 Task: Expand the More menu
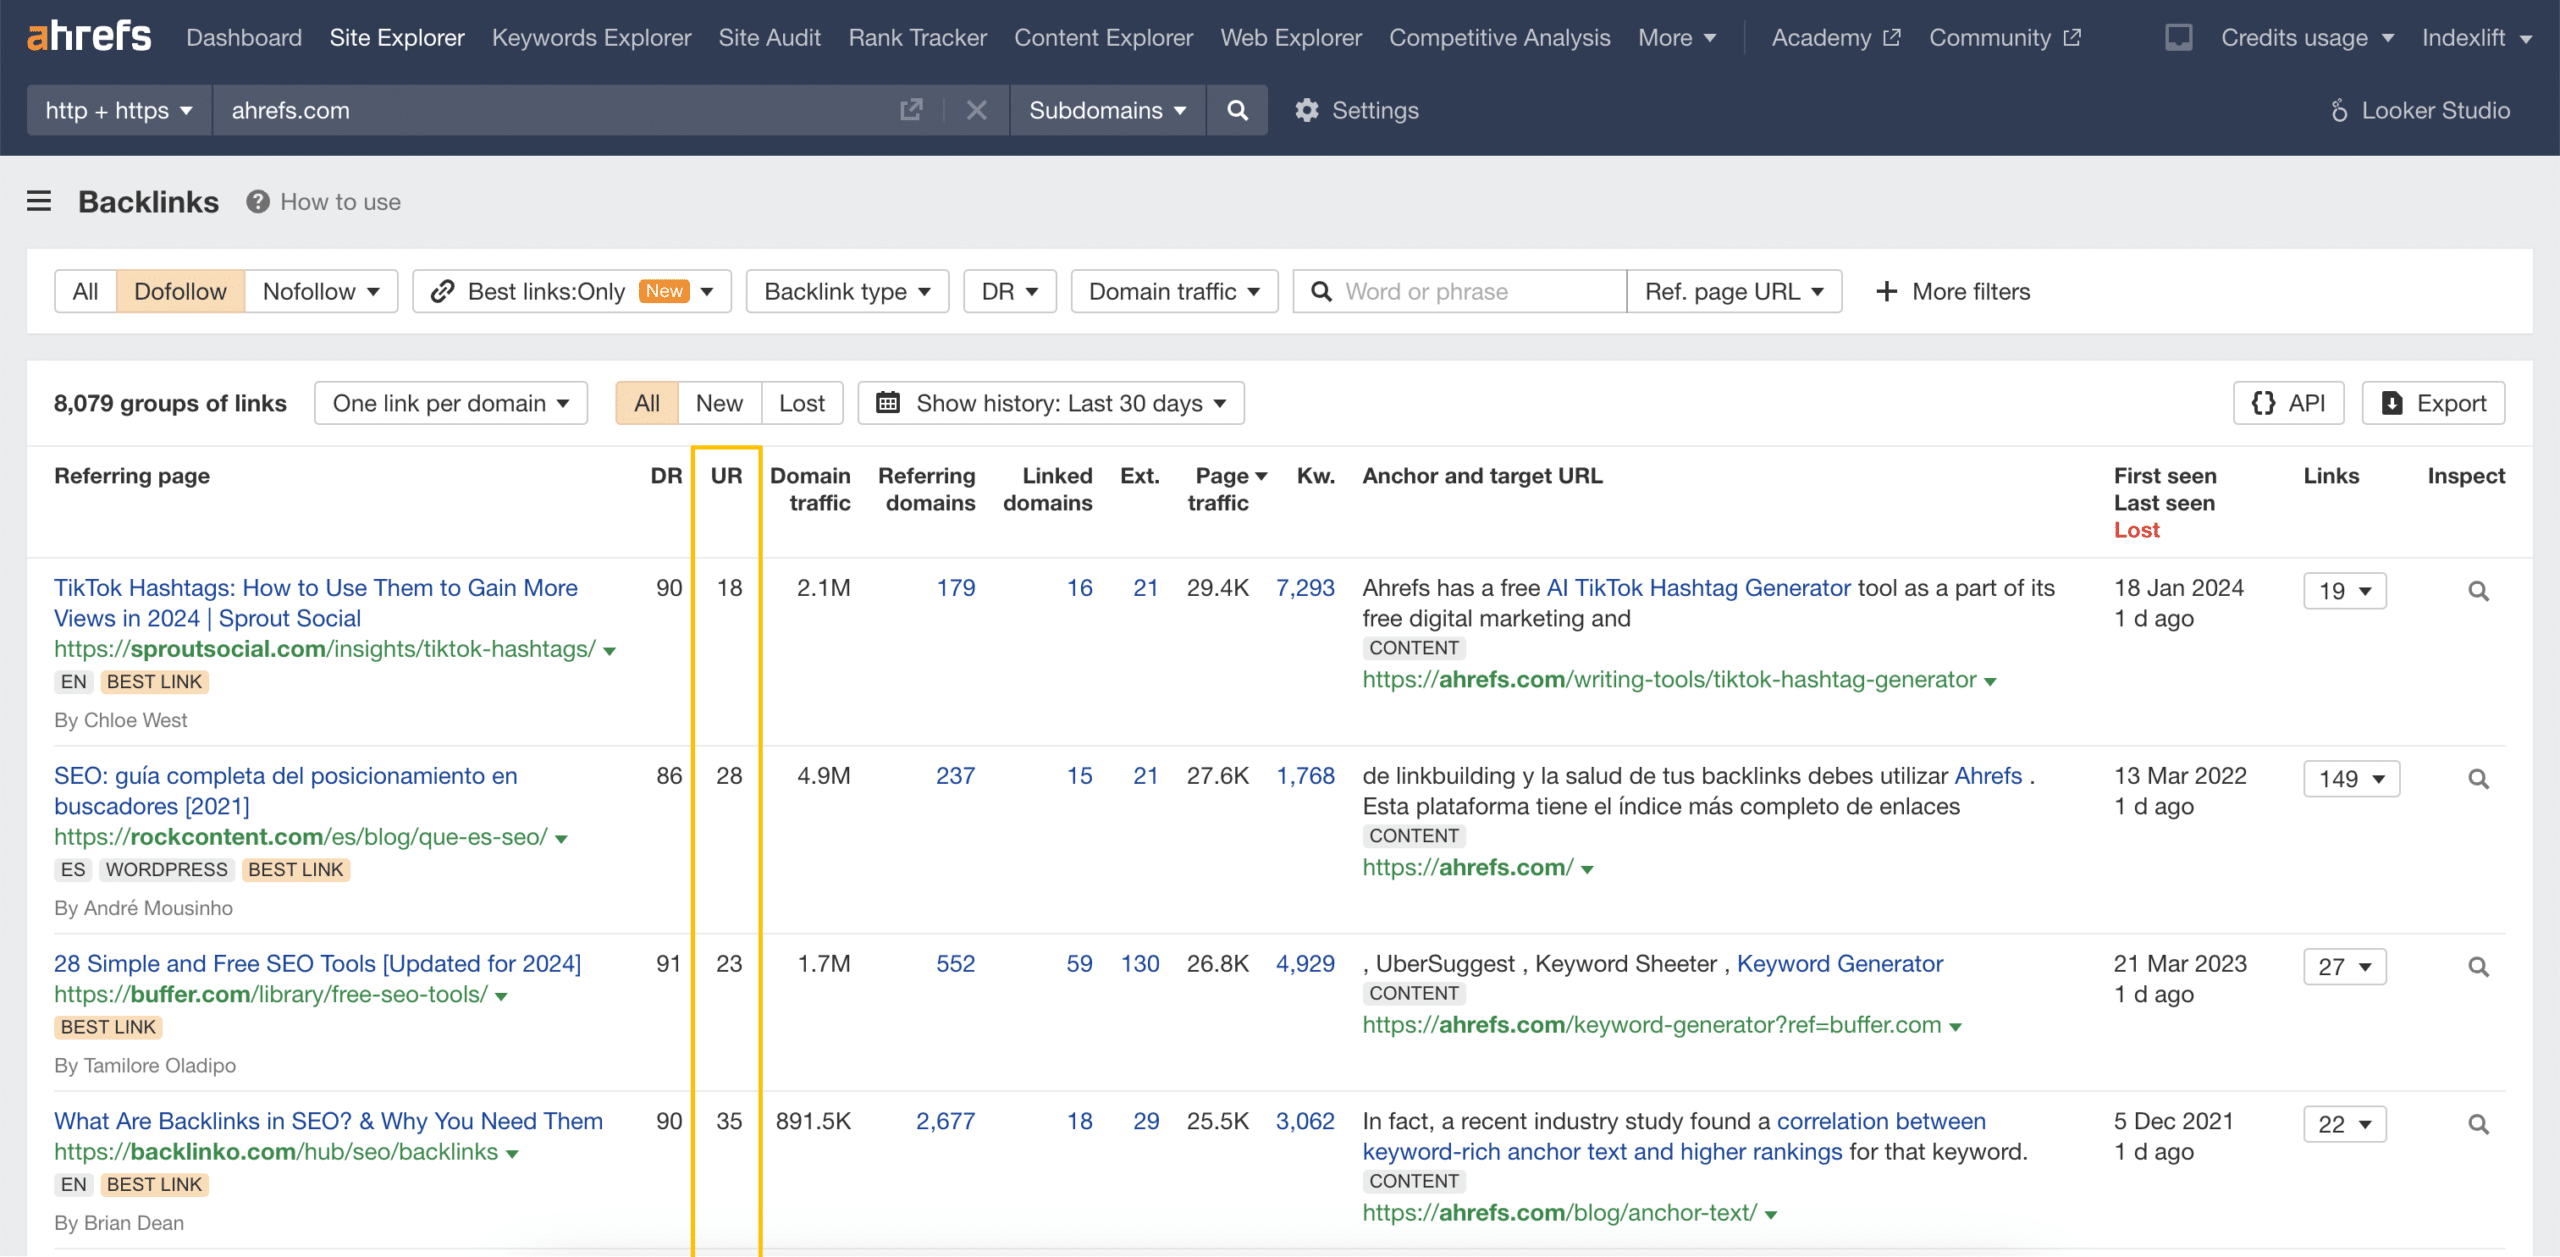[1677, 38]
